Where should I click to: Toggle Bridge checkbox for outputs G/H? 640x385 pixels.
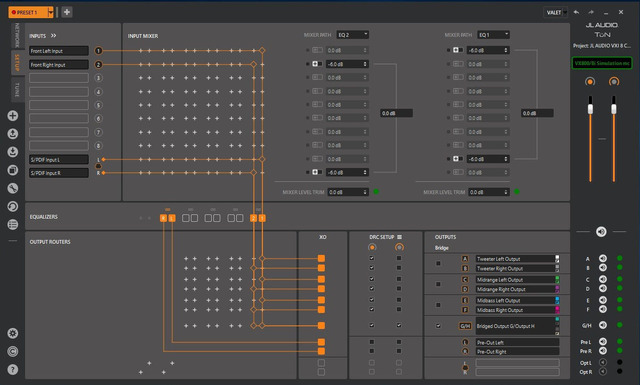point(438,326)
